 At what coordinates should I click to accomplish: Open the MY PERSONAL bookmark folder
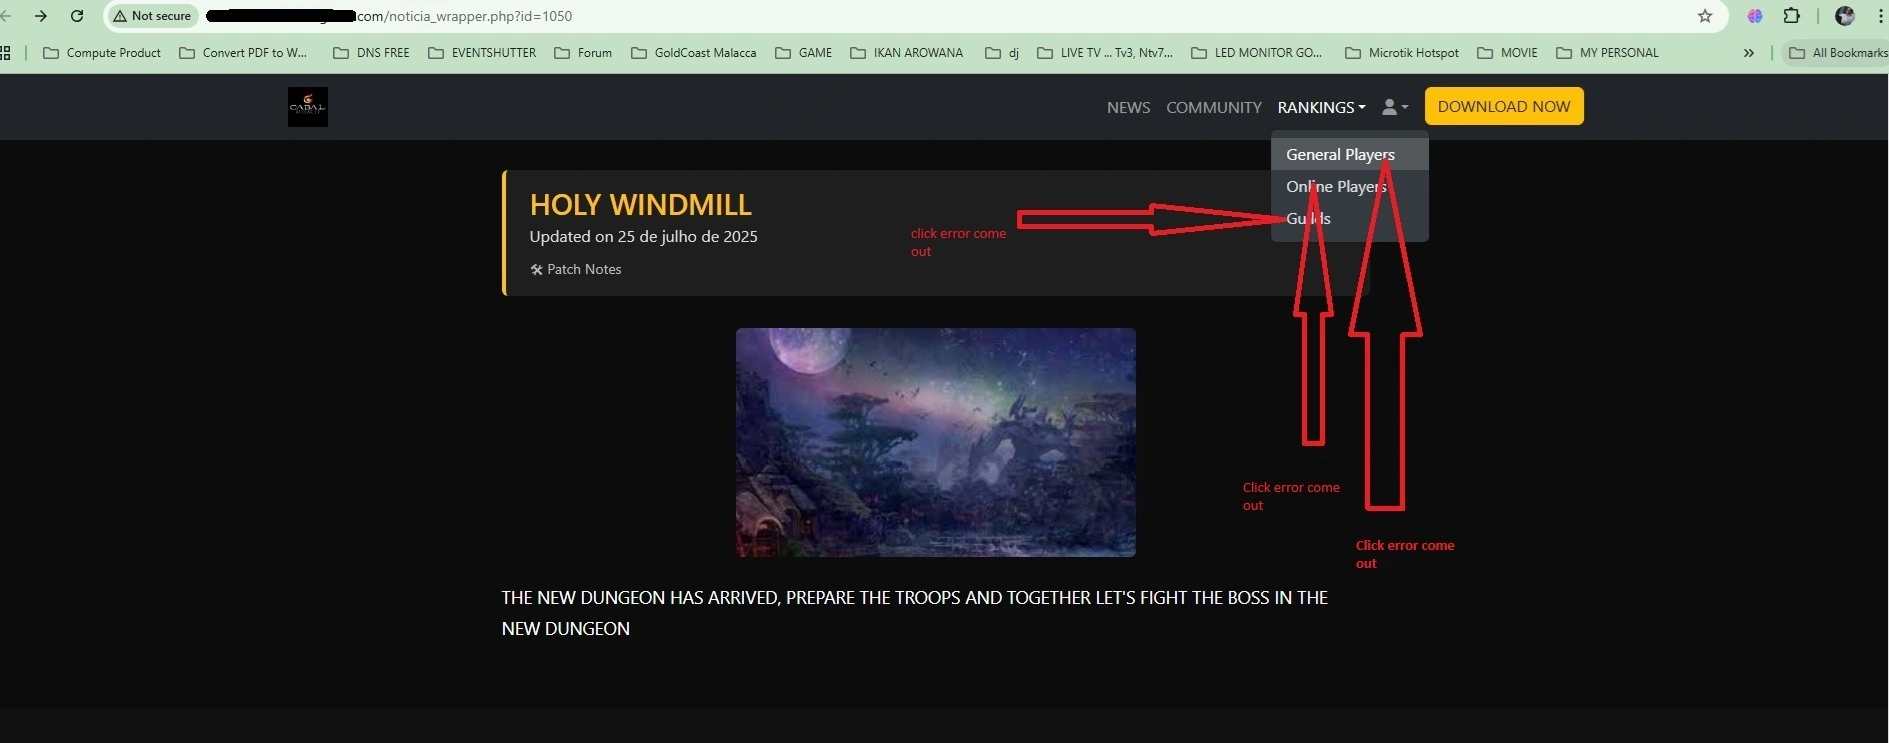pos(1608,53)
